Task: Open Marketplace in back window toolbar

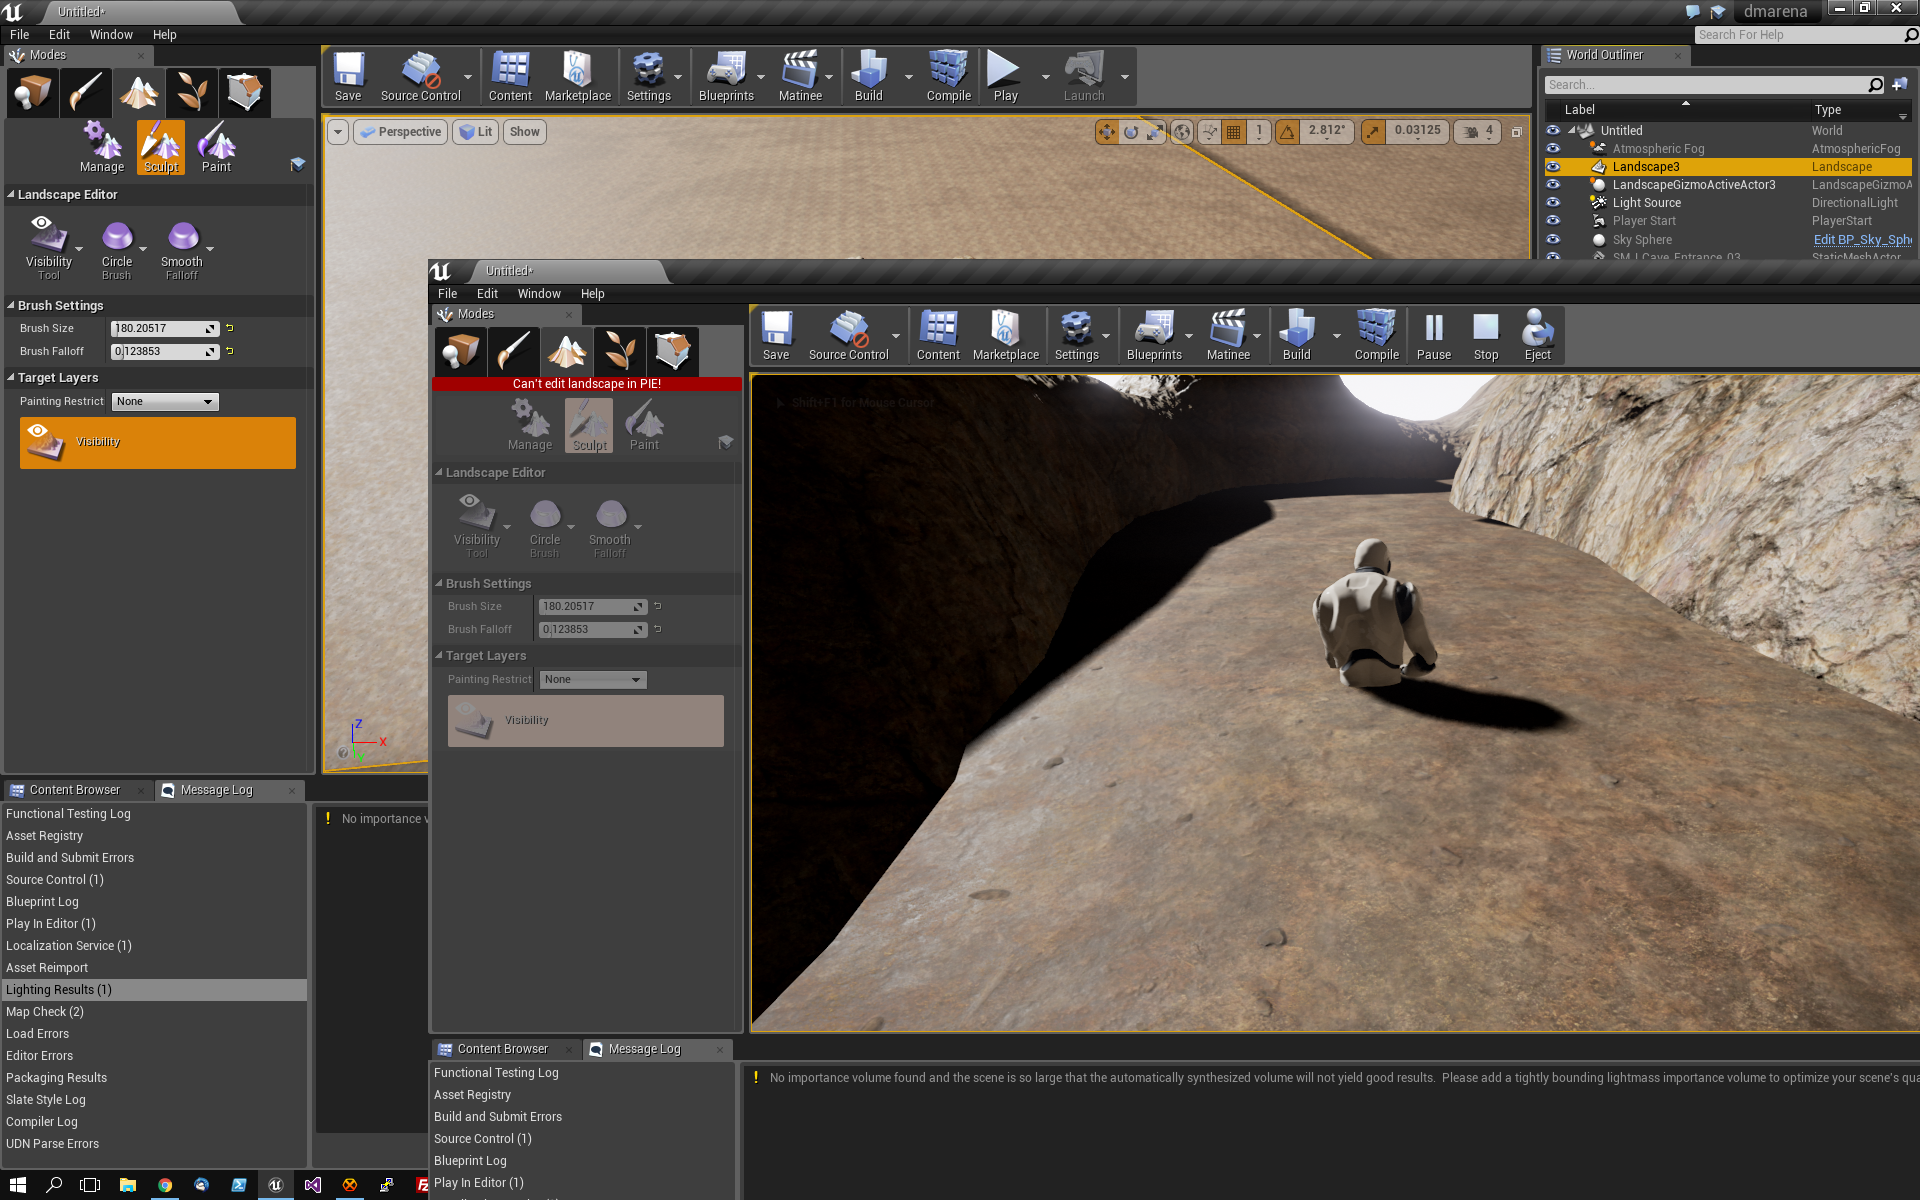Action: click(x=577, y=77)
